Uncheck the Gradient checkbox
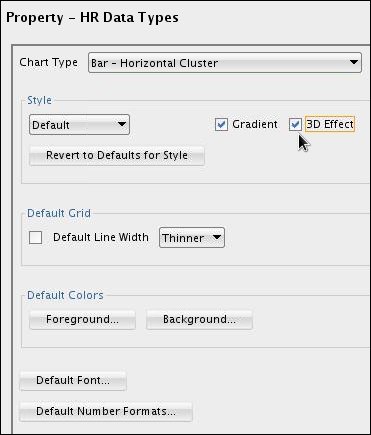Screen dimensions: 371x435 [221, 124]
